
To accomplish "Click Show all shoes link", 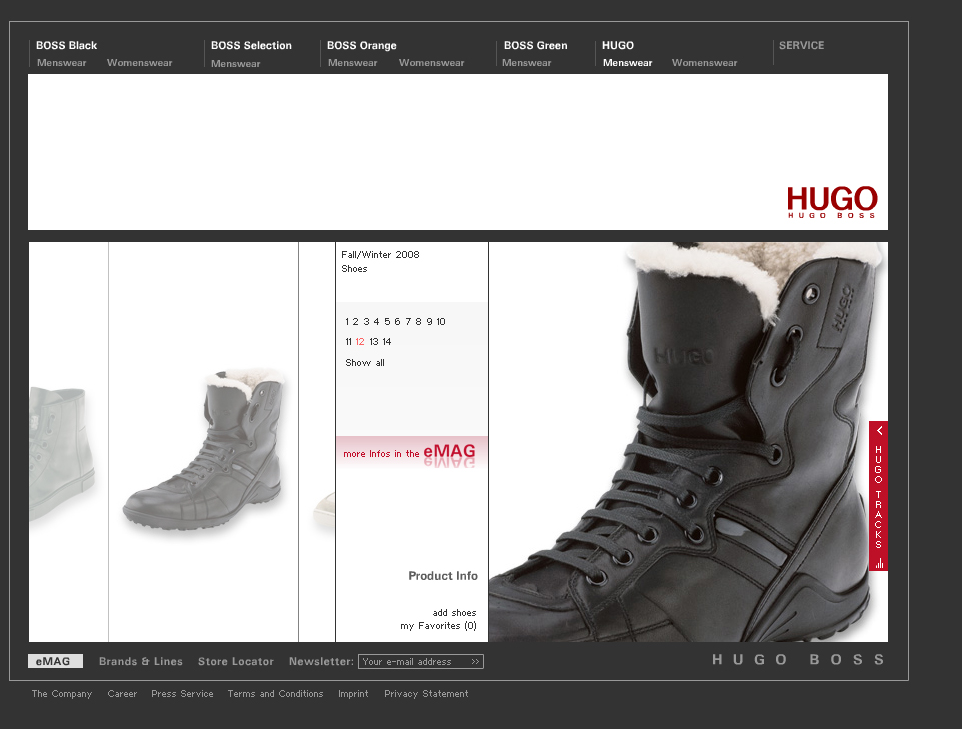I will click(364, 363).
